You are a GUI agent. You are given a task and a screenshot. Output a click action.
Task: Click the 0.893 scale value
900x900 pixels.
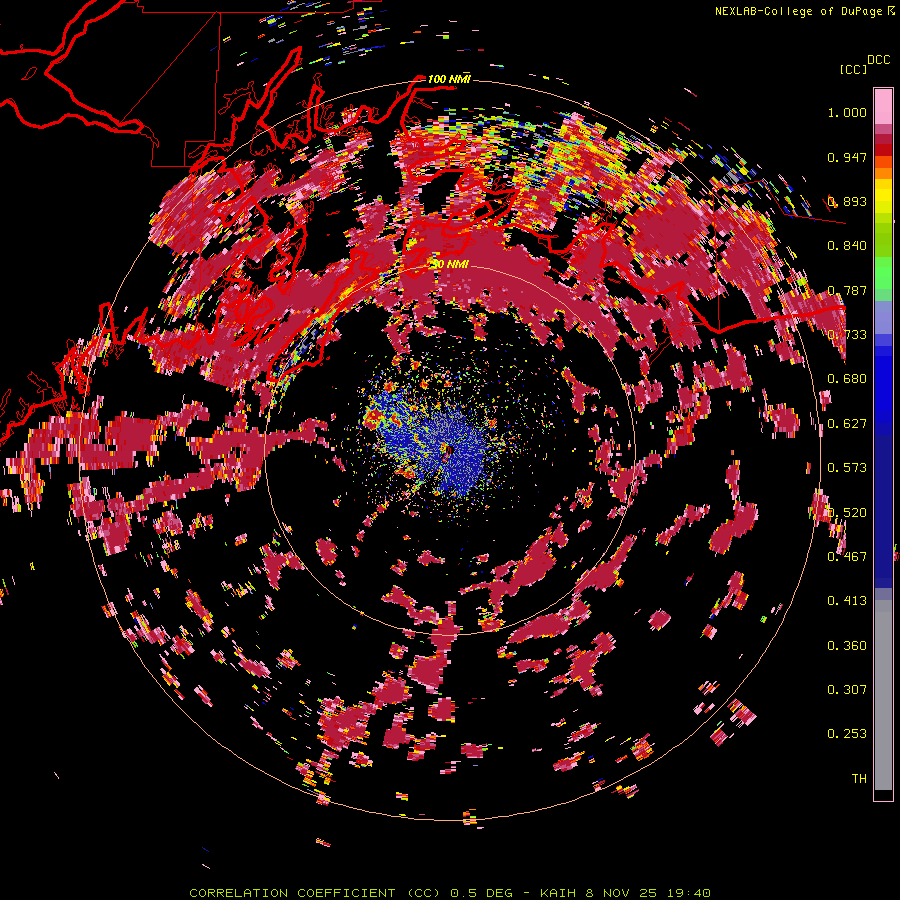click(847, 201)
